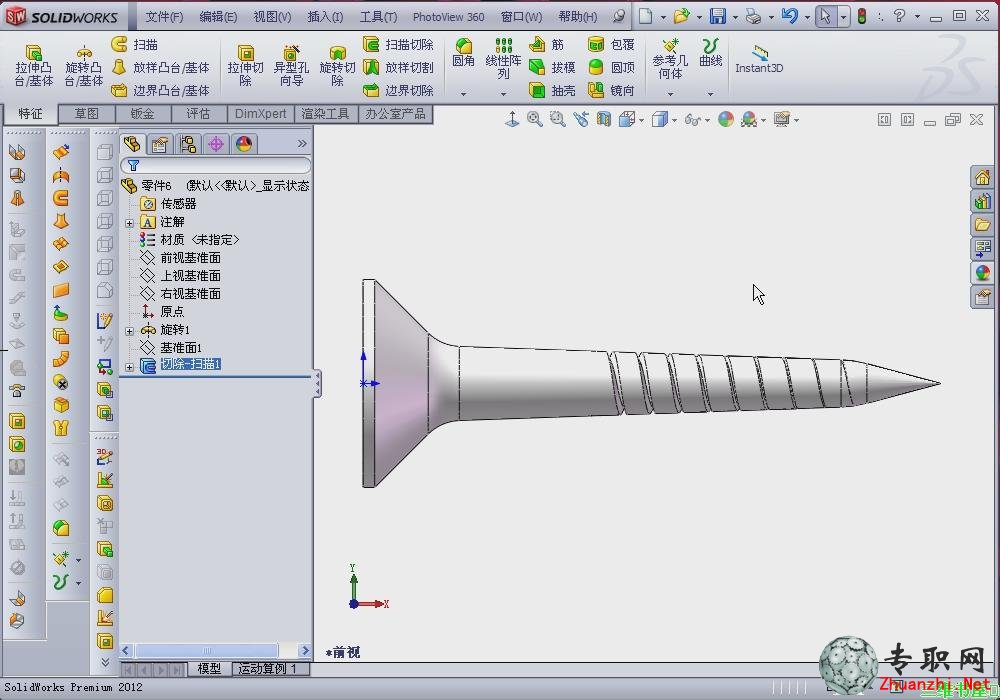Choose the 扫描切除 swept cut tool
The width and height of the screenshot is (1000, 700).
click(398, 44)
